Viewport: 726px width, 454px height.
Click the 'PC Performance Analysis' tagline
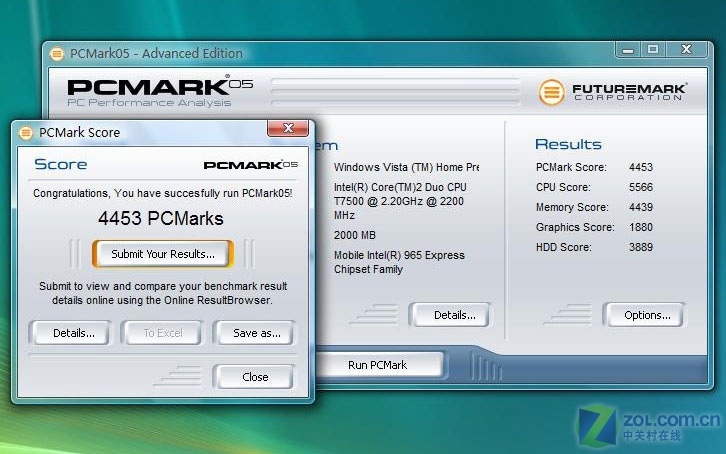click(149, 103)
